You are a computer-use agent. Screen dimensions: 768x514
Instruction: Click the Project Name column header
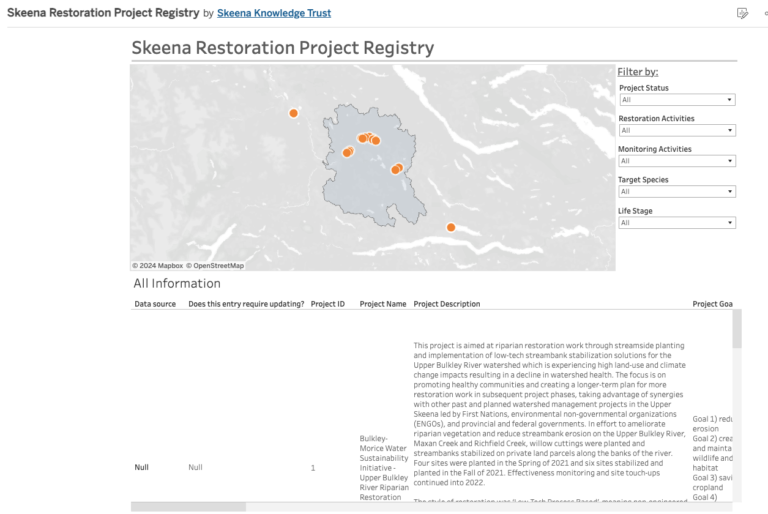click(x=383, y=304)
